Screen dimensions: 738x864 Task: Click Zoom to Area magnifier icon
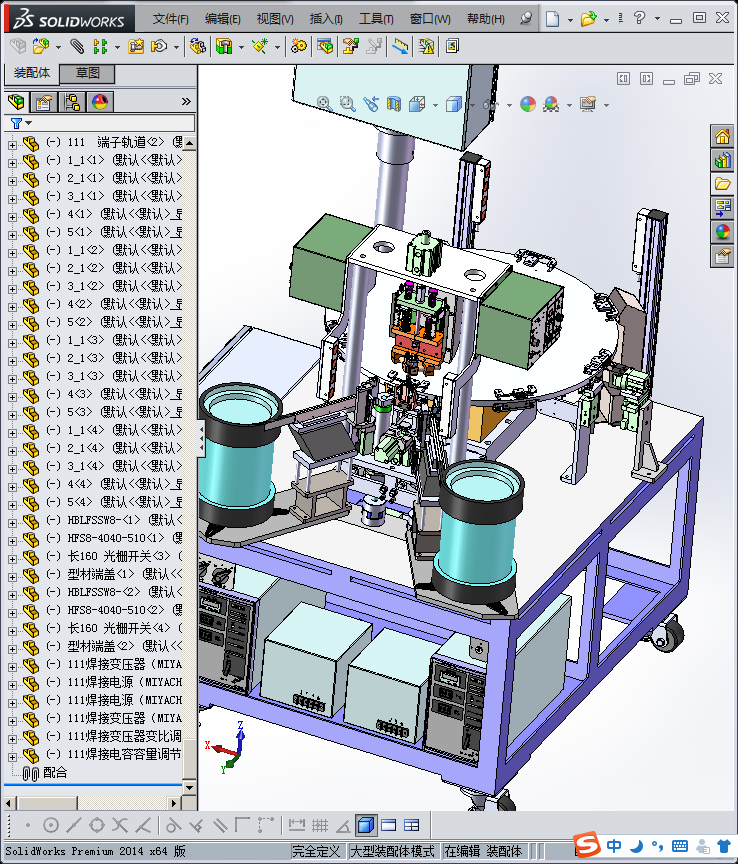click(347, 104)
